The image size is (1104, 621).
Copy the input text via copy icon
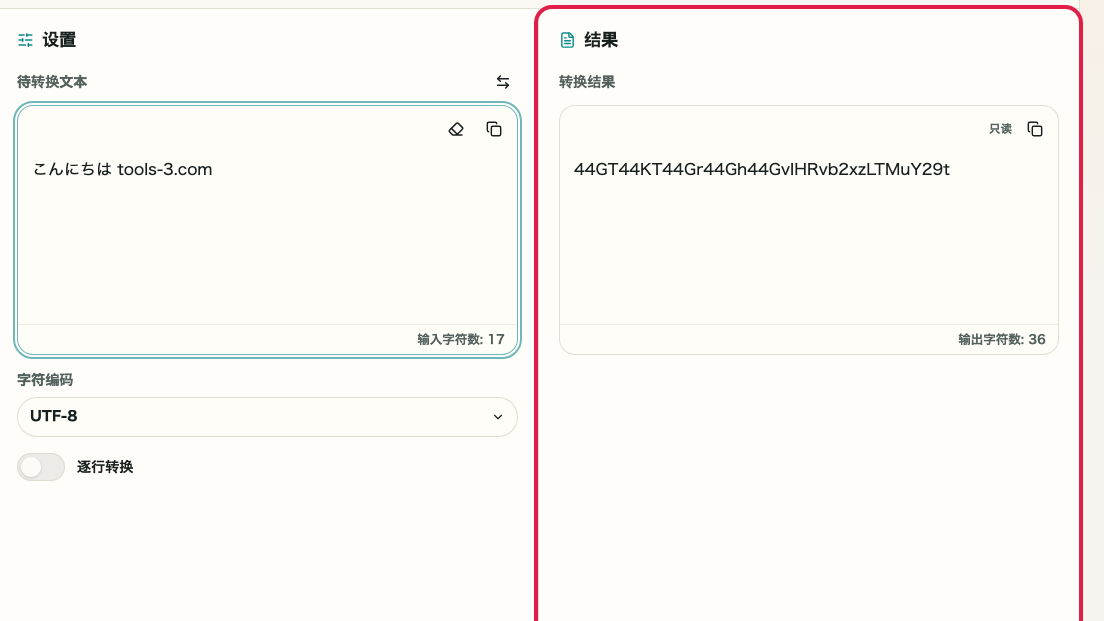click(x=494, y=130)
